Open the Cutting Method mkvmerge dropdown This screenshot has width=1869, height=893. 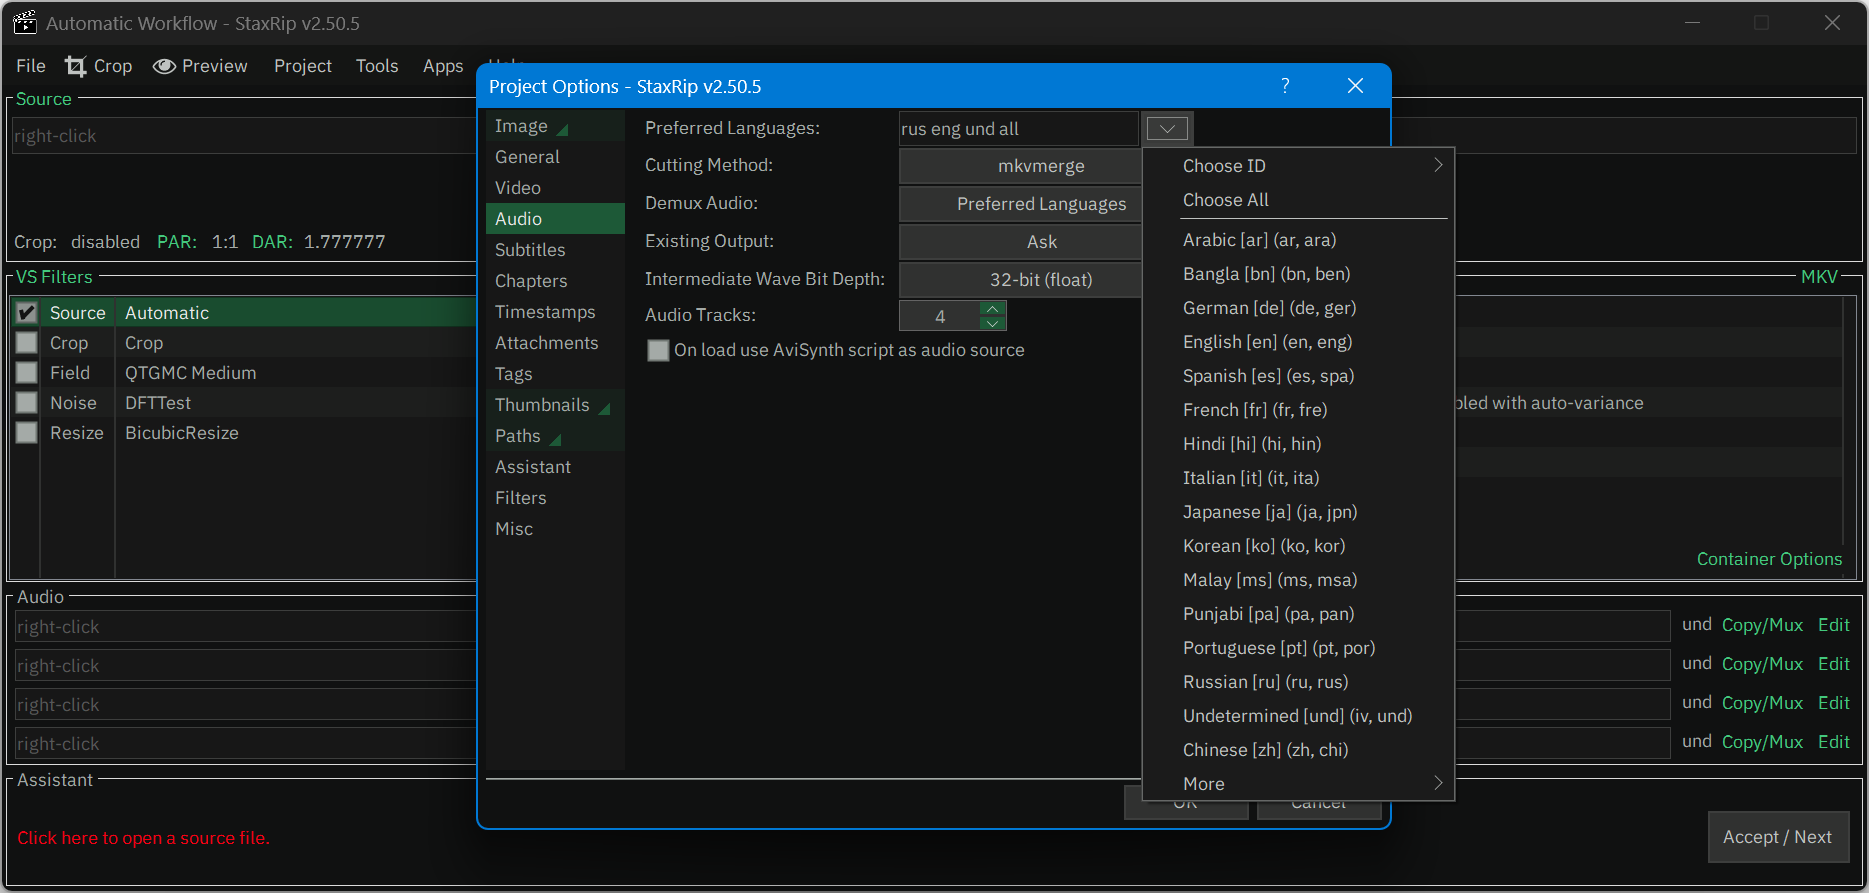pos(1020,166)
